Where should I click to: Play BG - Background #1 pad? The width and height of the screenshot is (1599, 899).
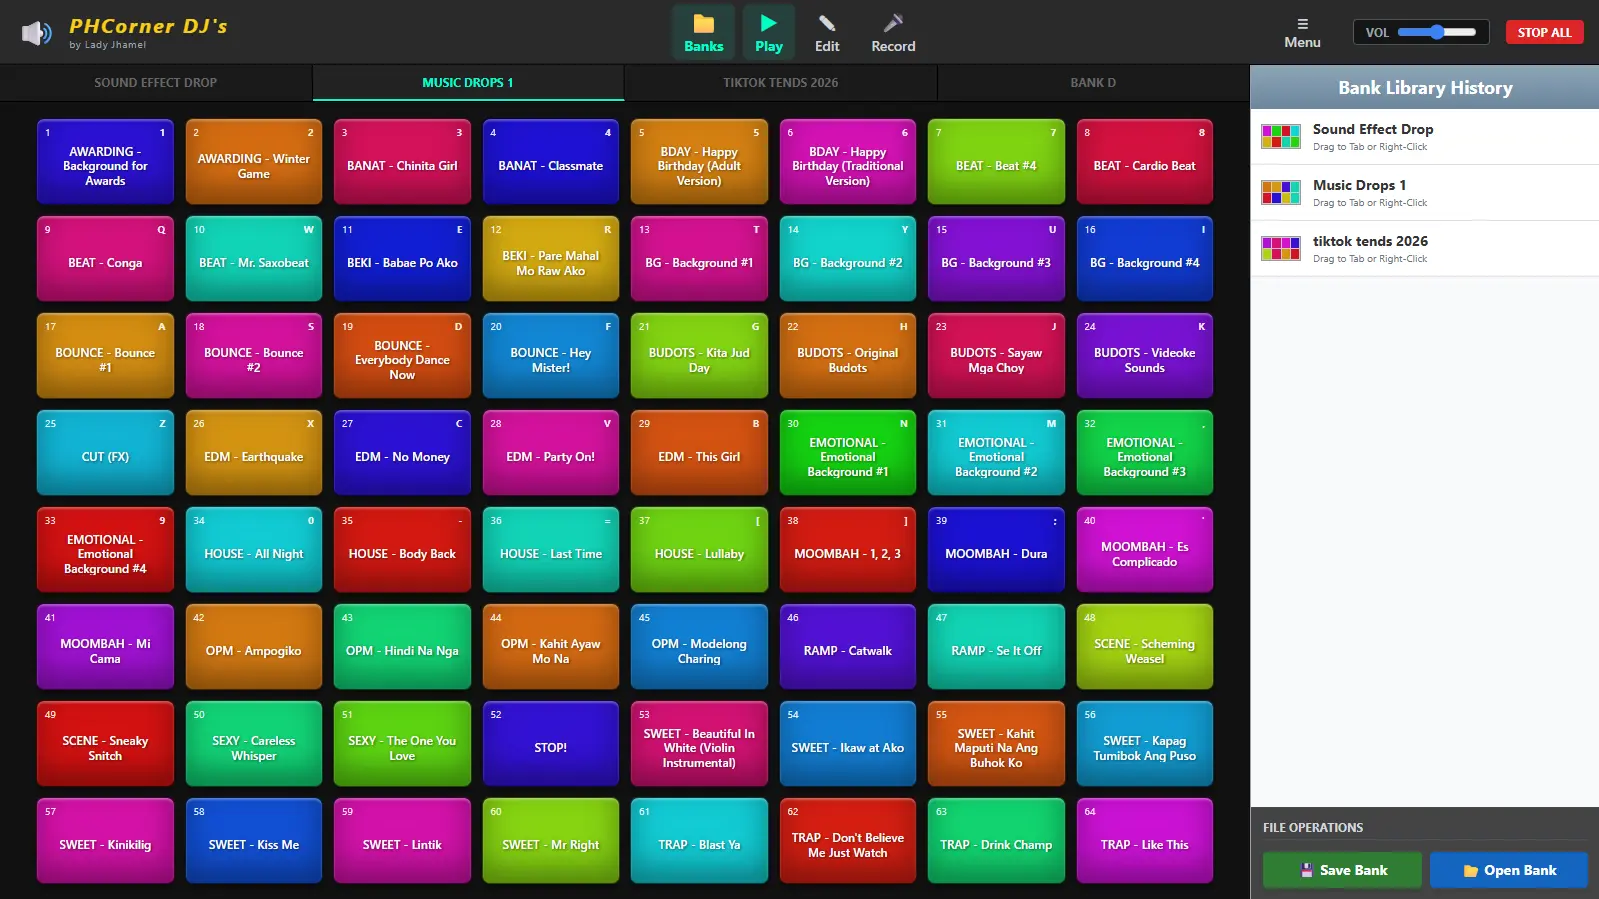coord(699,258)
